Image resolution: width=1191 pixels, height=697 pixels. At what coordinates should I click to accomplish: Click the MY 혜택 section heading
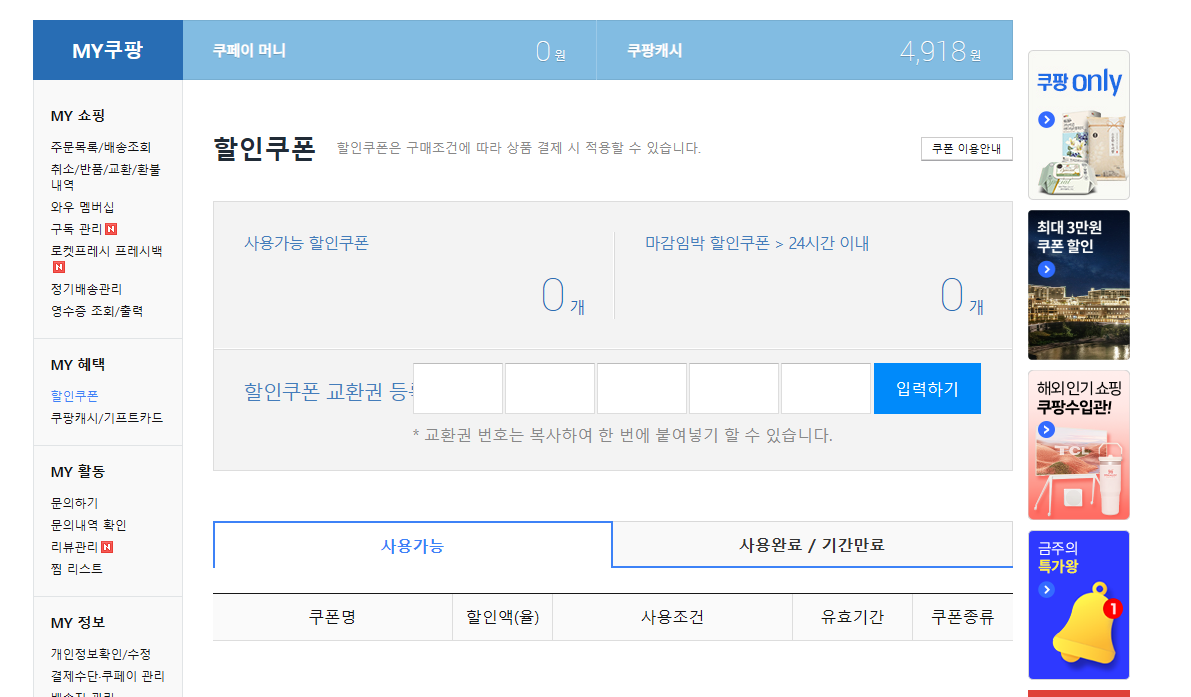click(77, 365)
